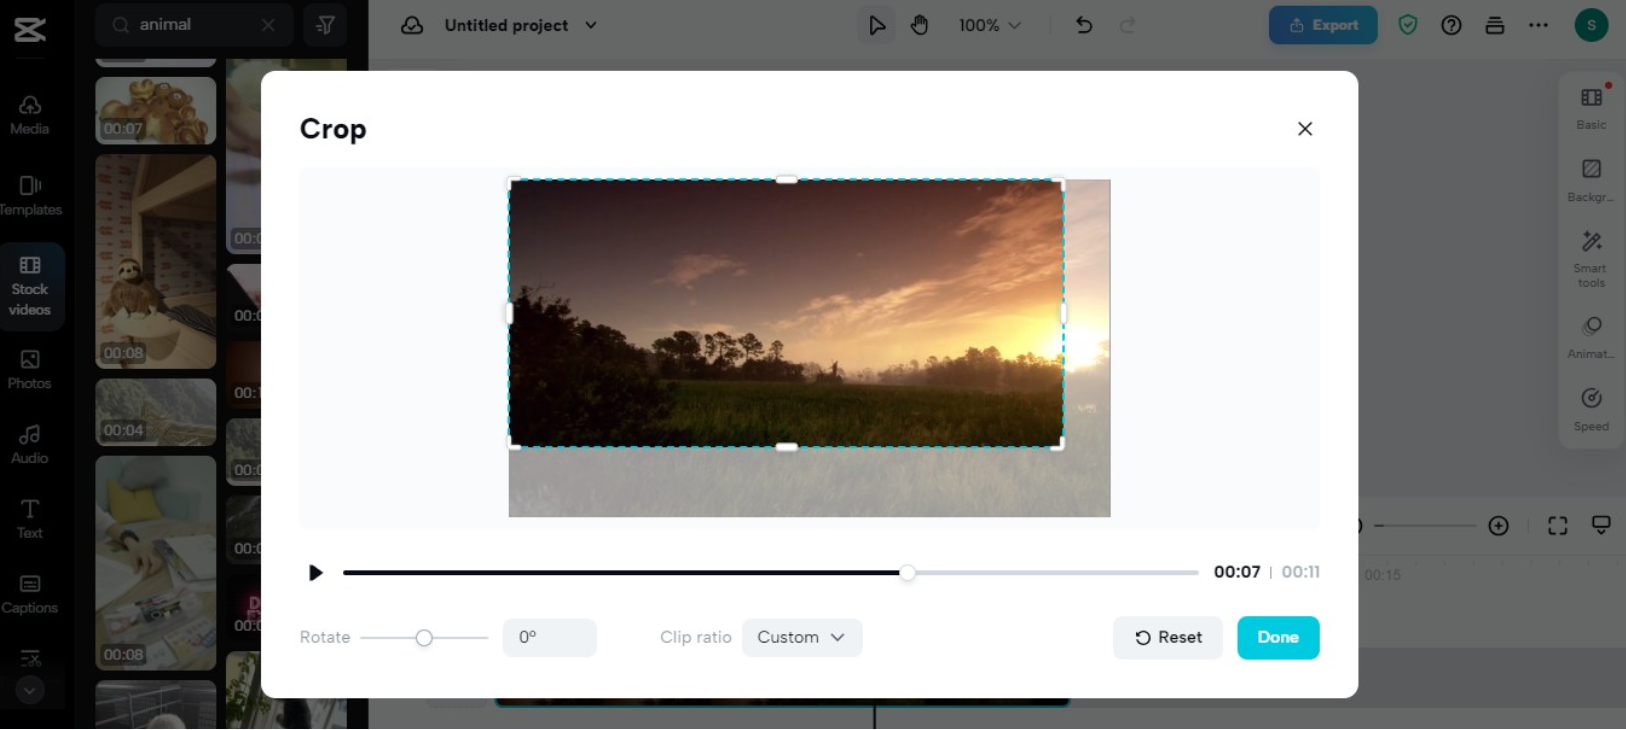Redo the last action
This screenshot has width=1626, height=730.
(x=1128, y=25)
